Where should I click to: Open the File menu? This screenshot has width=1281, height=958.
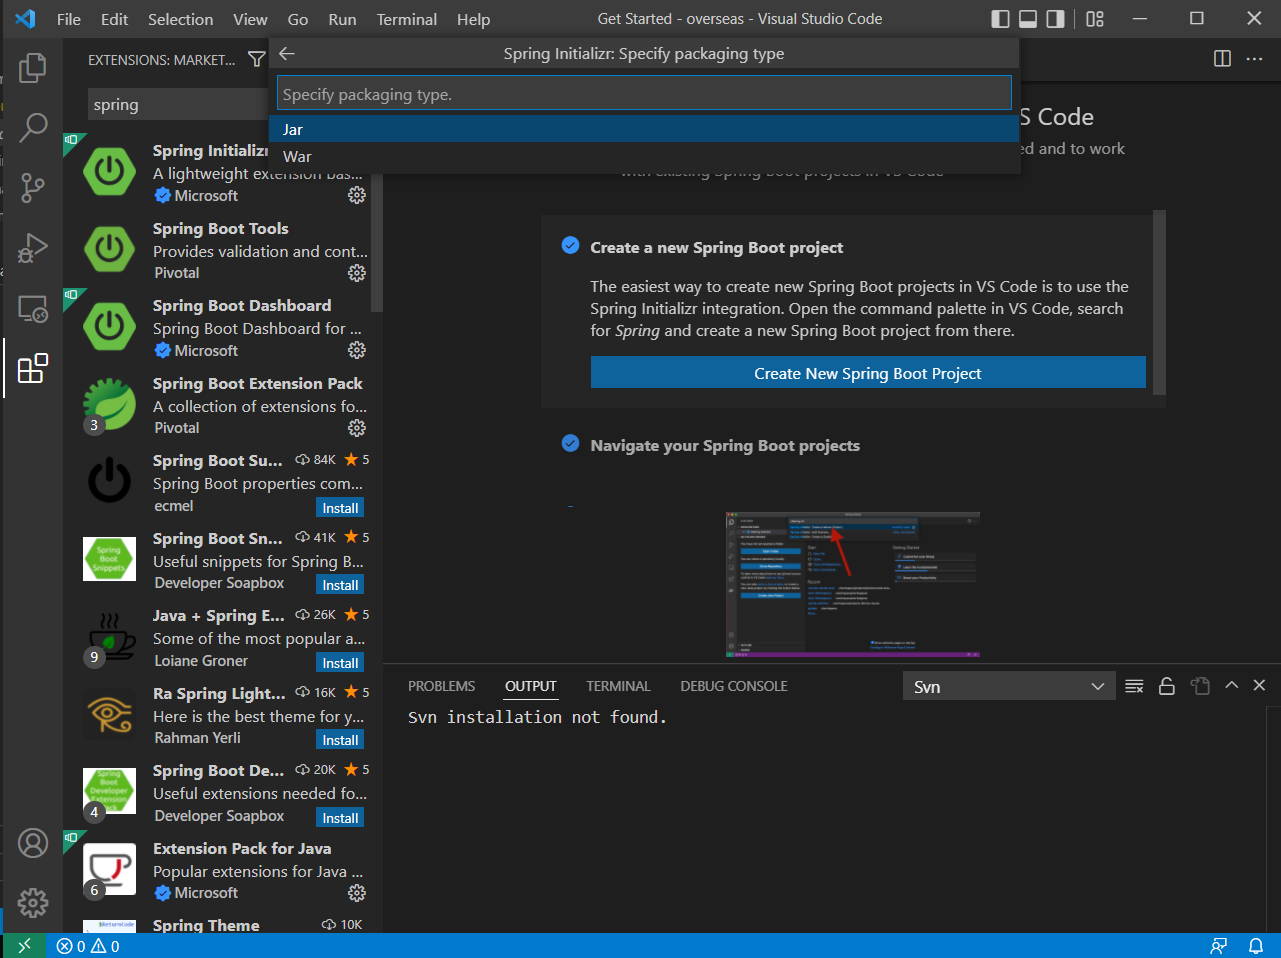coord(69,19)
